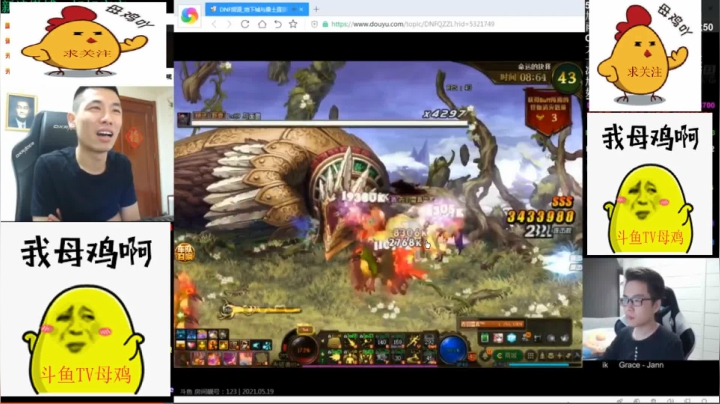Click the blue cube icon
This screenshot has width=720, height=404.
[512, 338]
